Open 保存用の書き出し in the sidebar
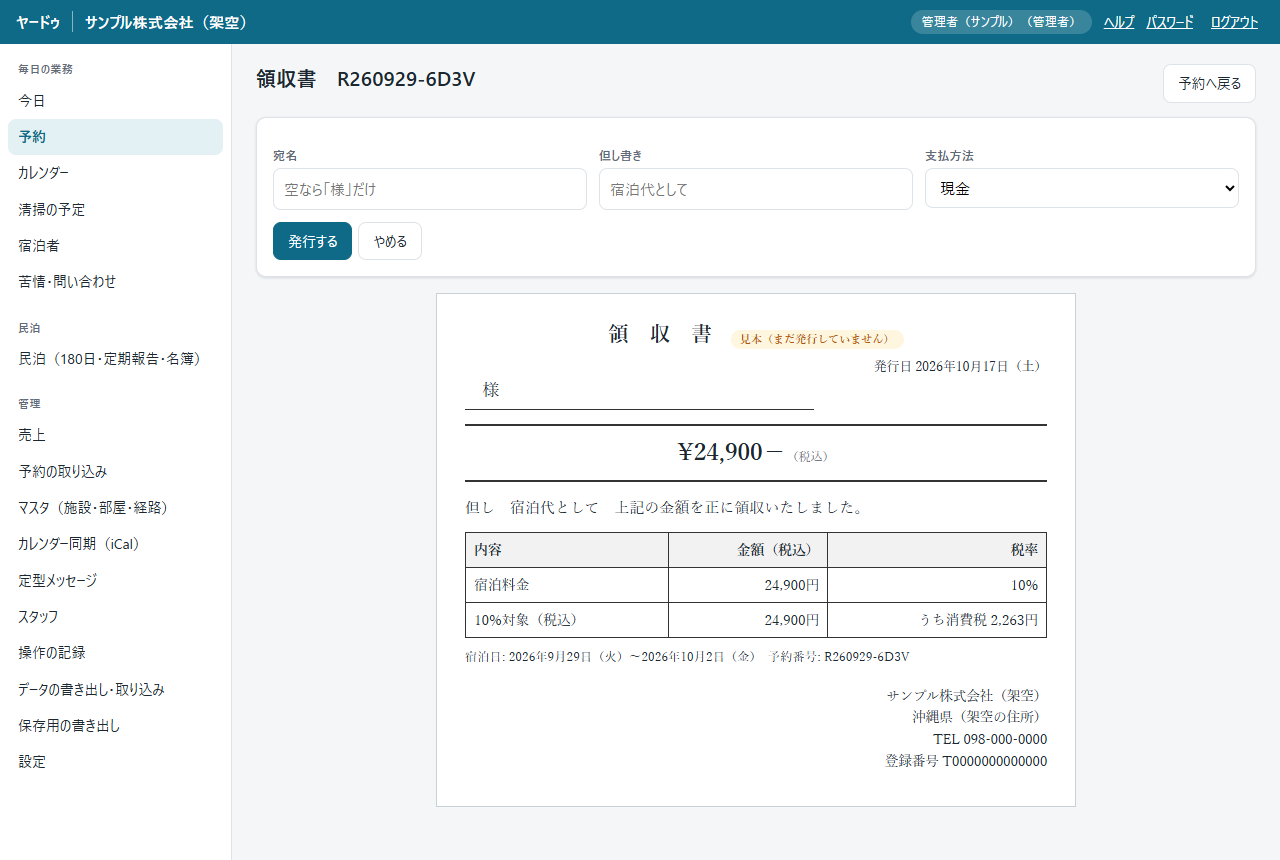This screenshot has height=860, width=1280. [115, 725]
